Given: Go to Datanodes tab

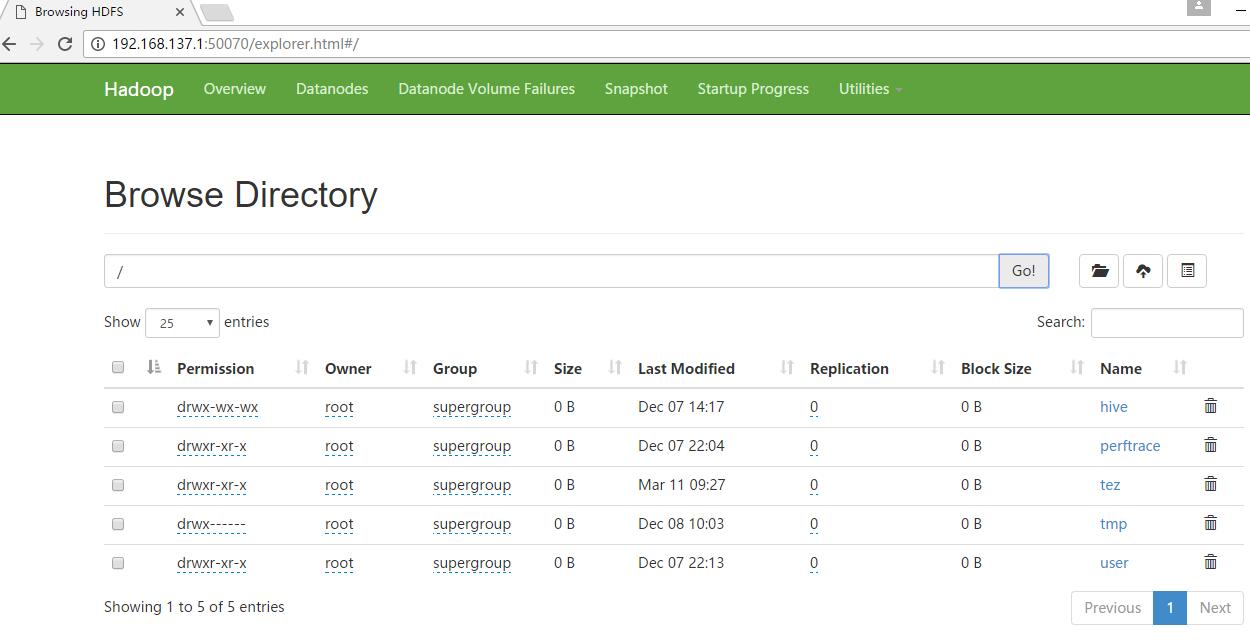Looking at the screenshot, I should coord(332,89).
